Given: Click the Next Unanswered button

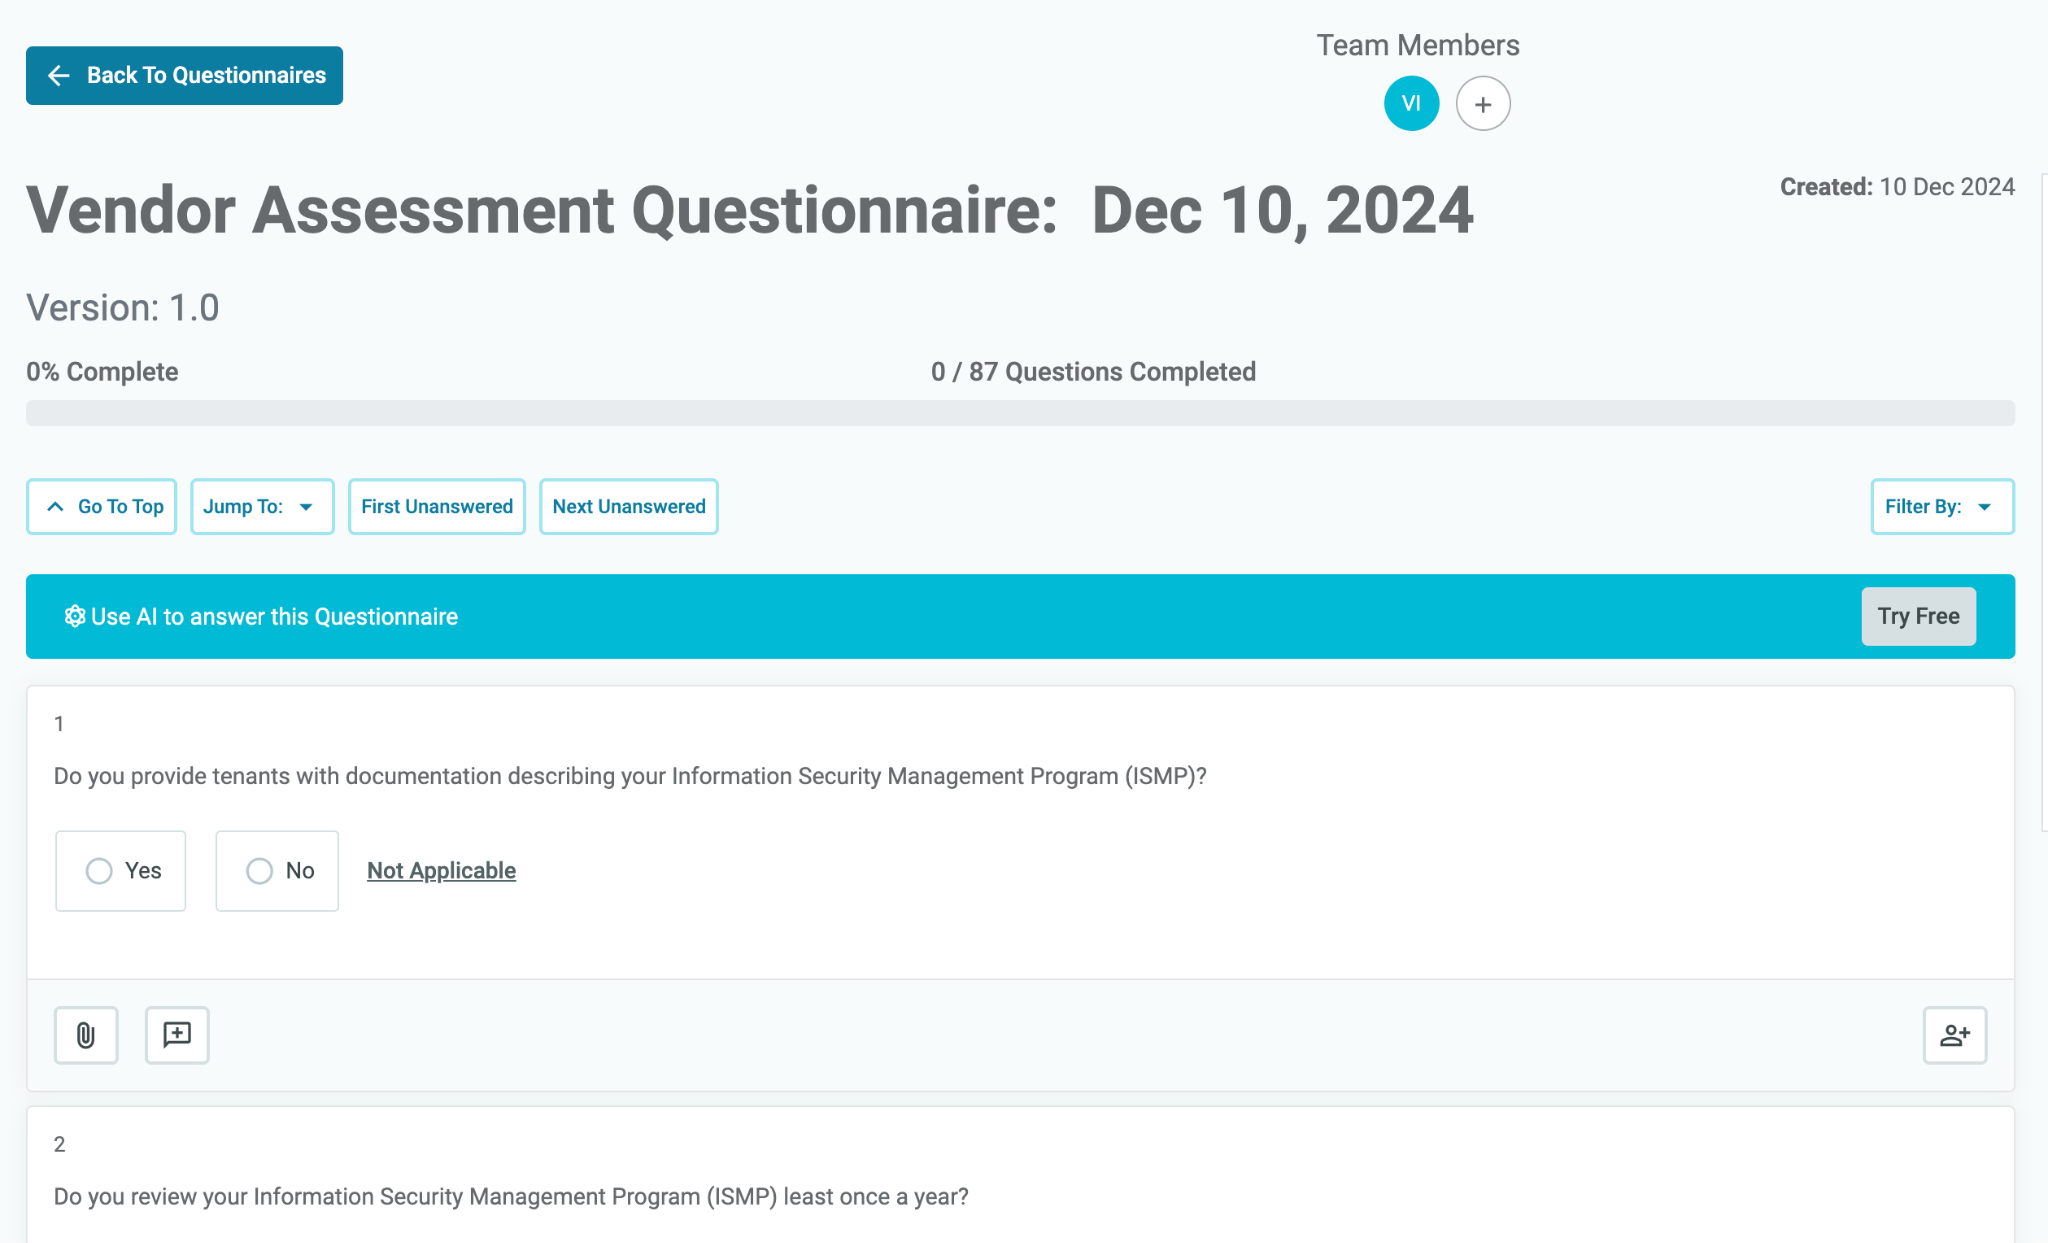Looking at the screenshot, I should tap(628, 506).
